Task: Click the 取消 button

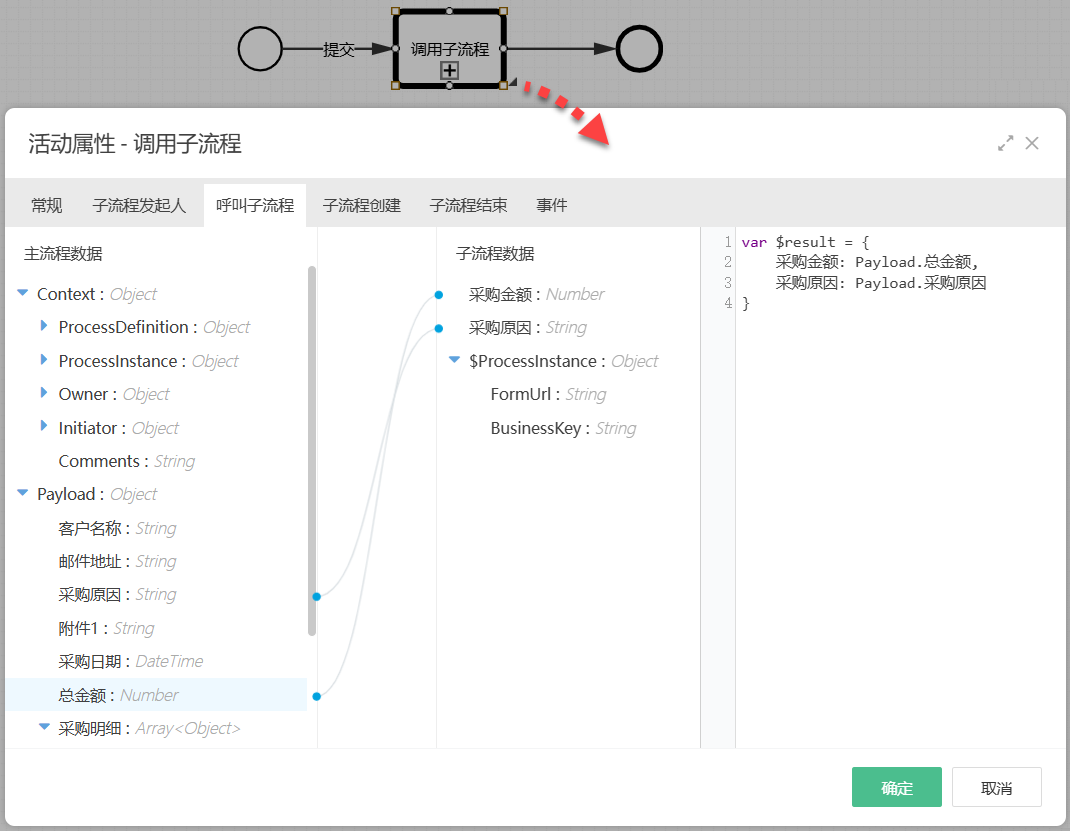Action: pos(996,787)
